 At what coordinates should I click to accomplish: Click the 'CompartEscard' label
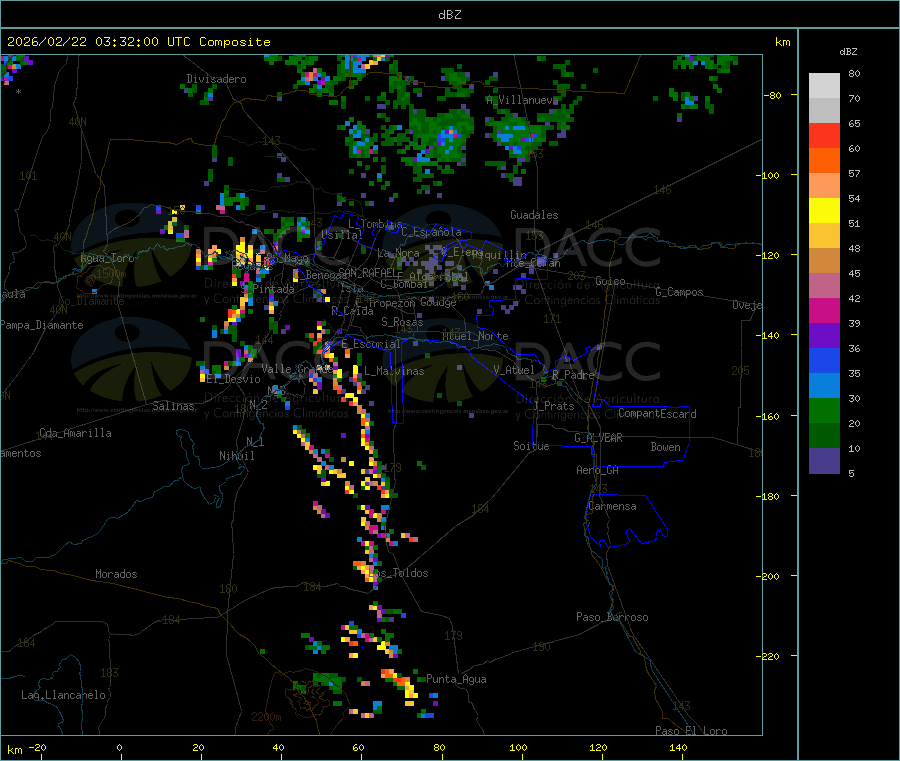657,413
